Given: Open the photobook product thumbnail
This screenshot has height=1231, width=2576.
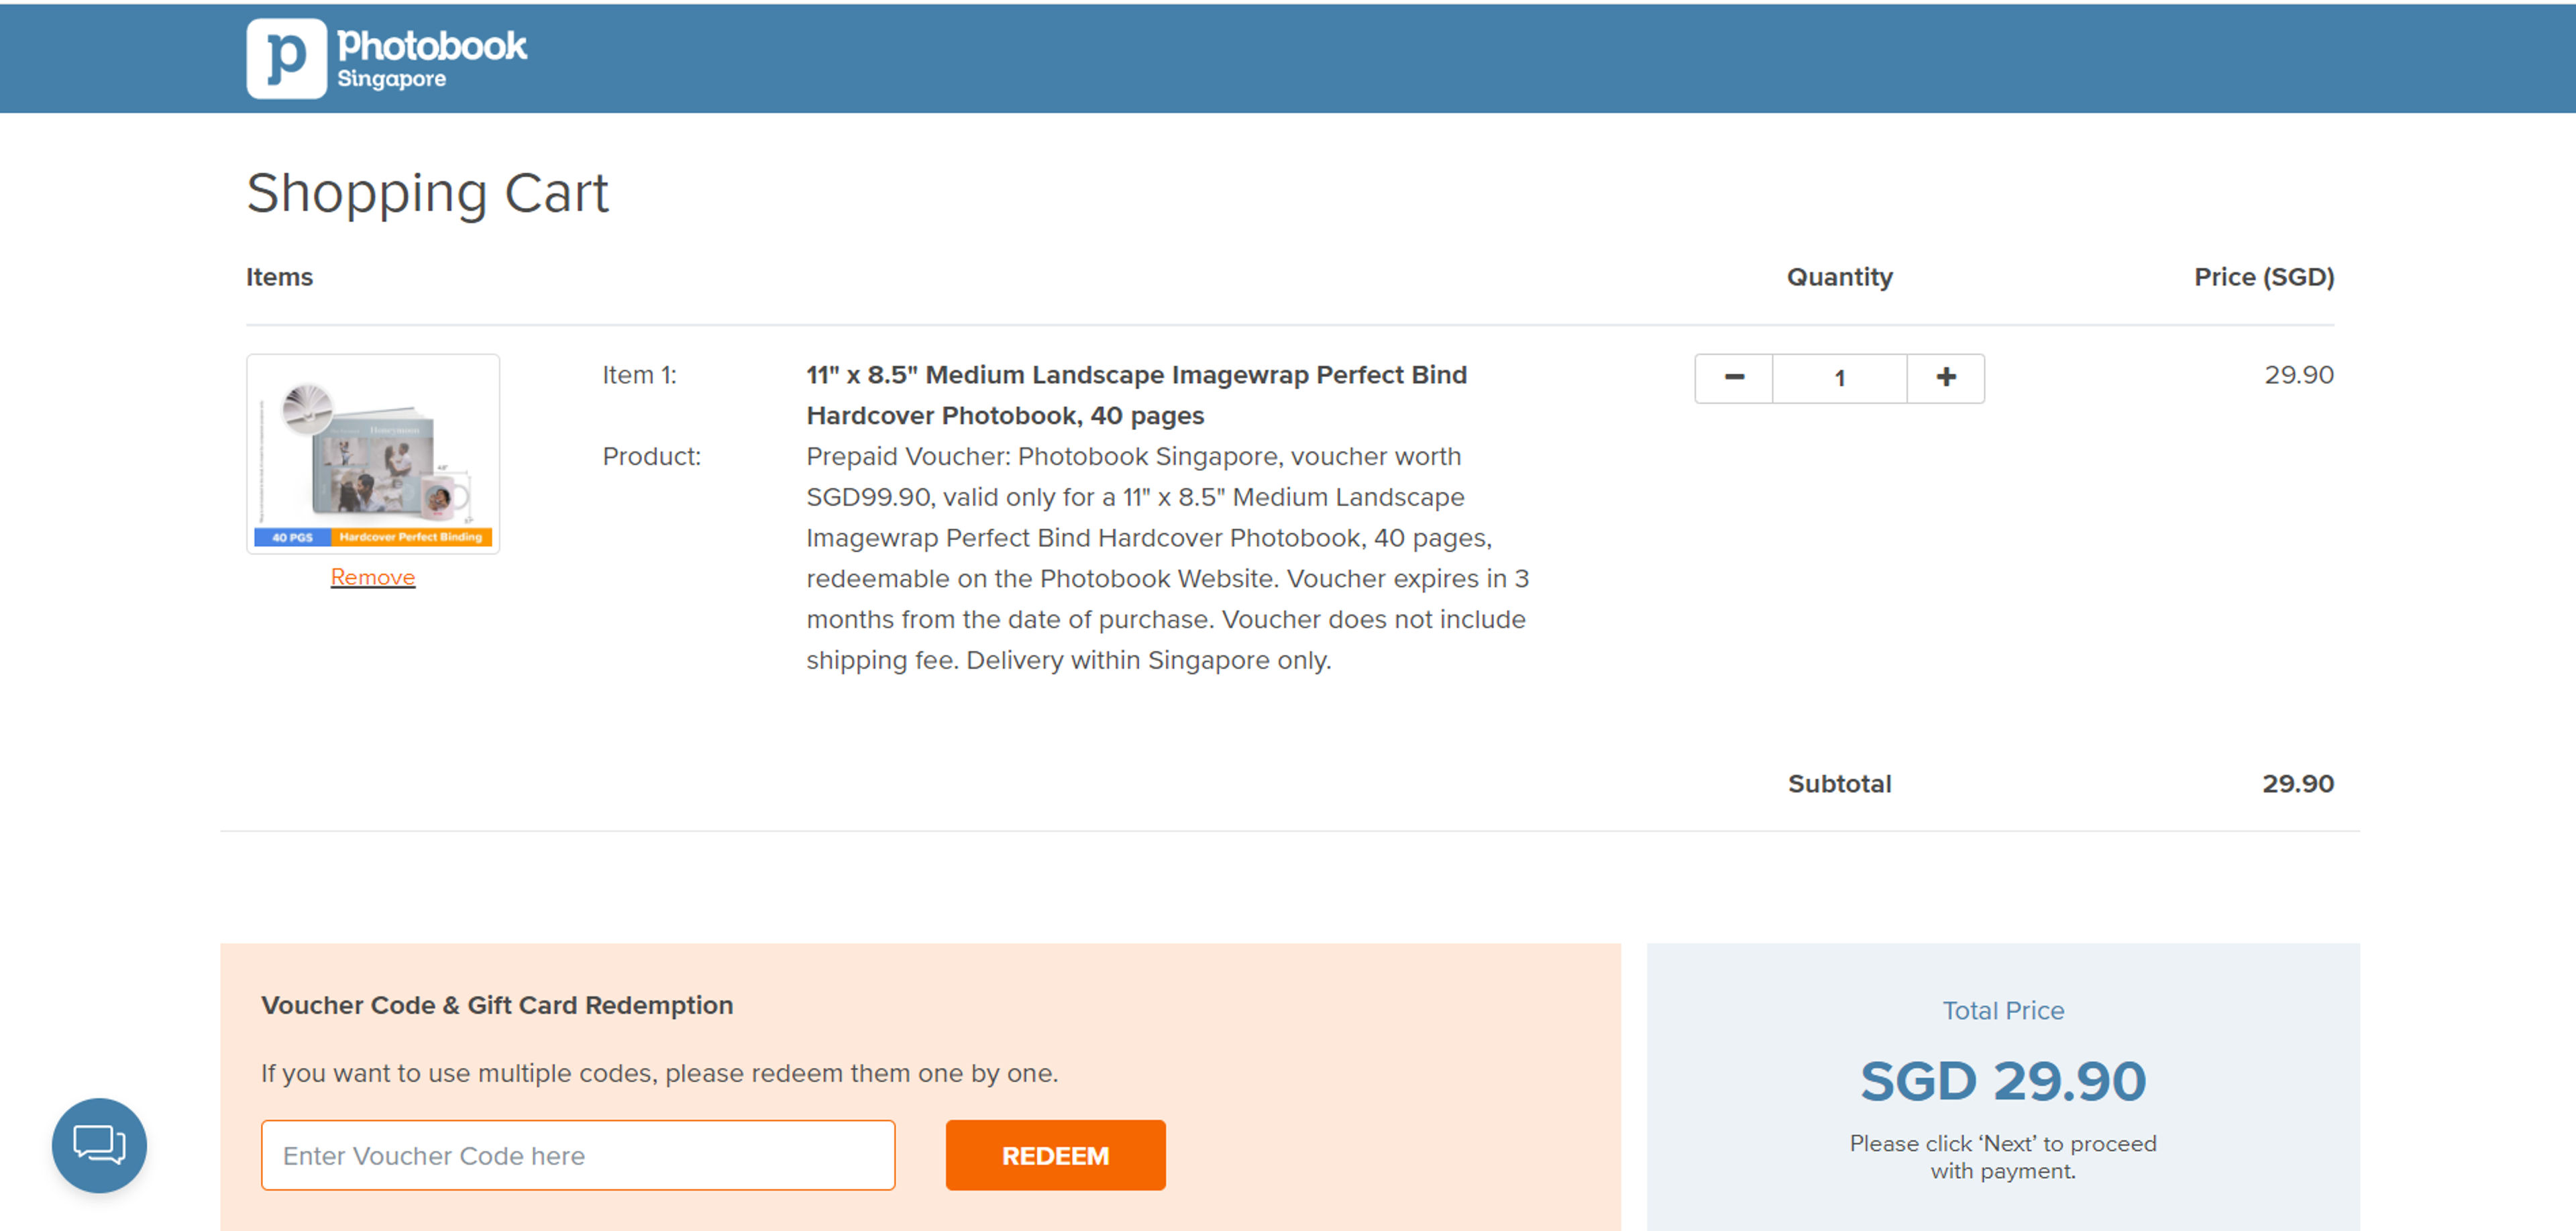Looking at the screenshot, I should [x=373, y=454].
